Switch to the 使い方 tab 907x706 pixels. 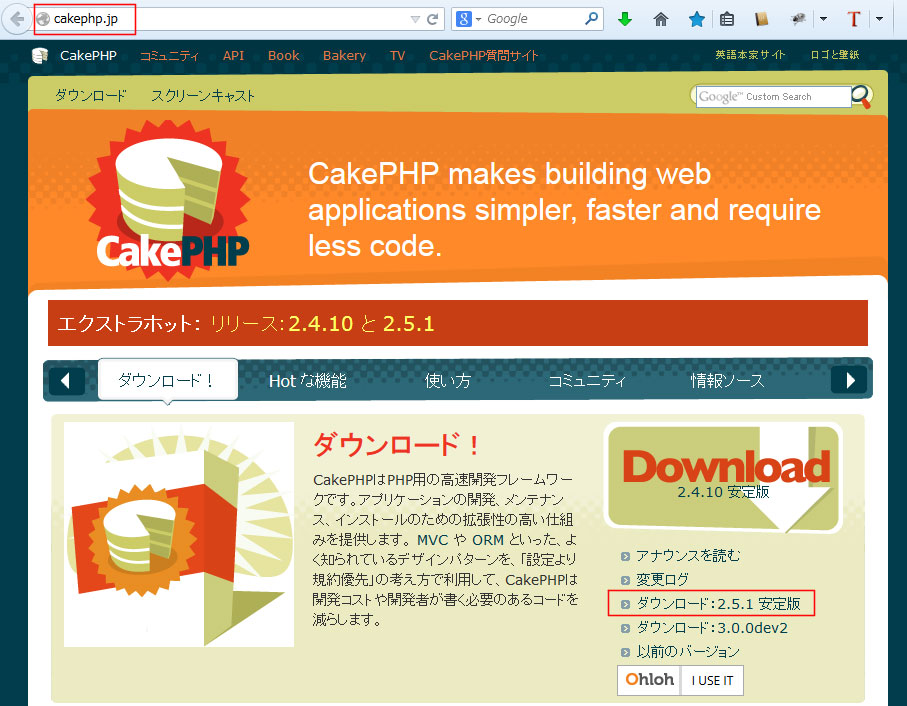coord(448,380)
